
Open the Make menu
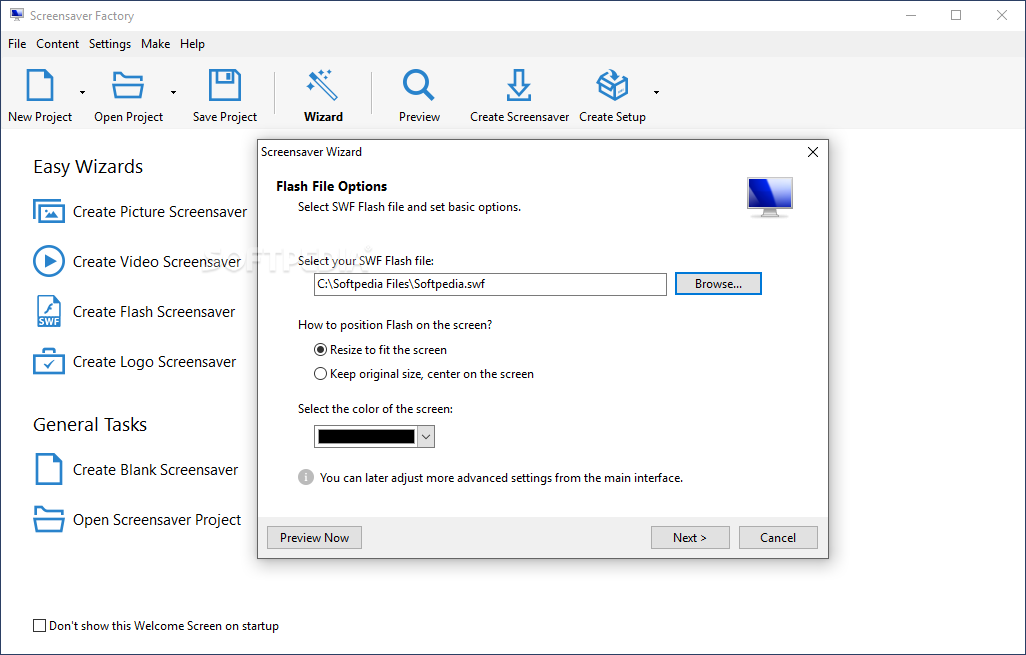(156, 44)
